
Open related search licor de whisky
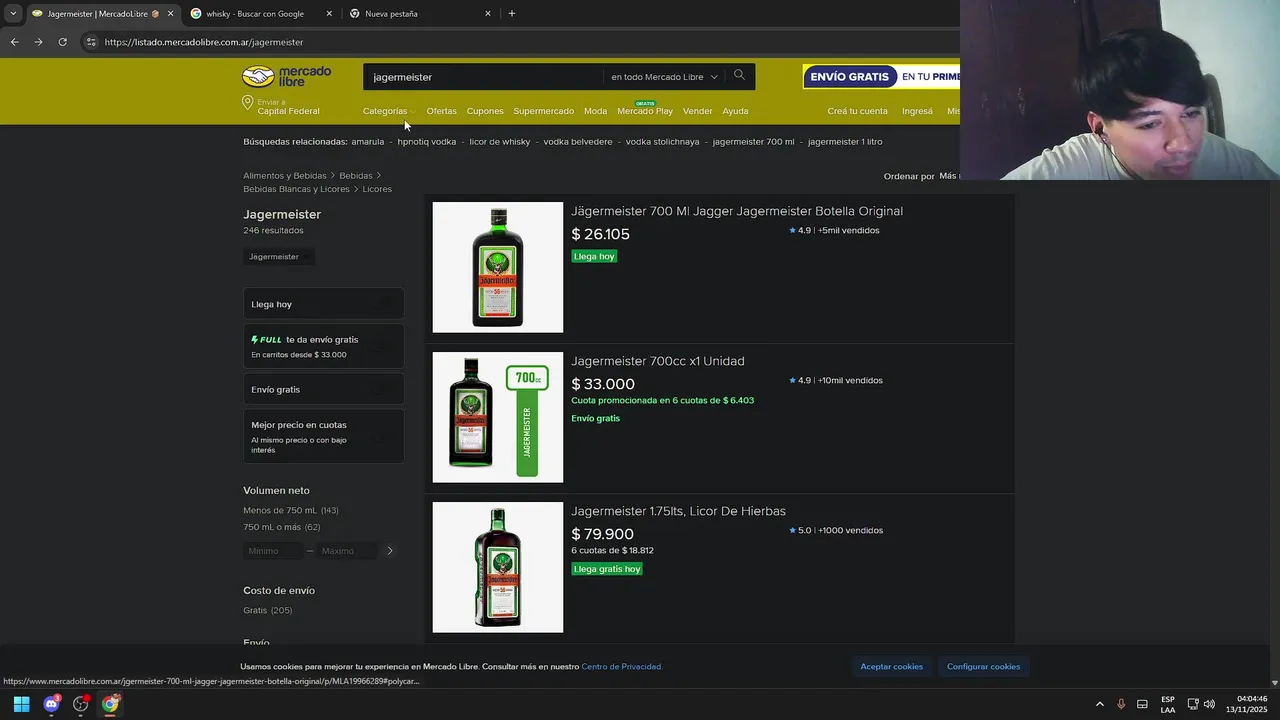500,142
